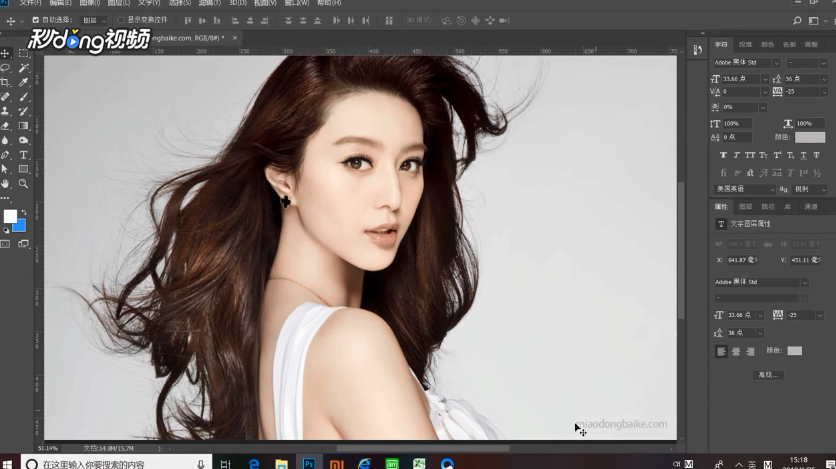
Task: Click the 高级... button
Action: pos(768,375)
